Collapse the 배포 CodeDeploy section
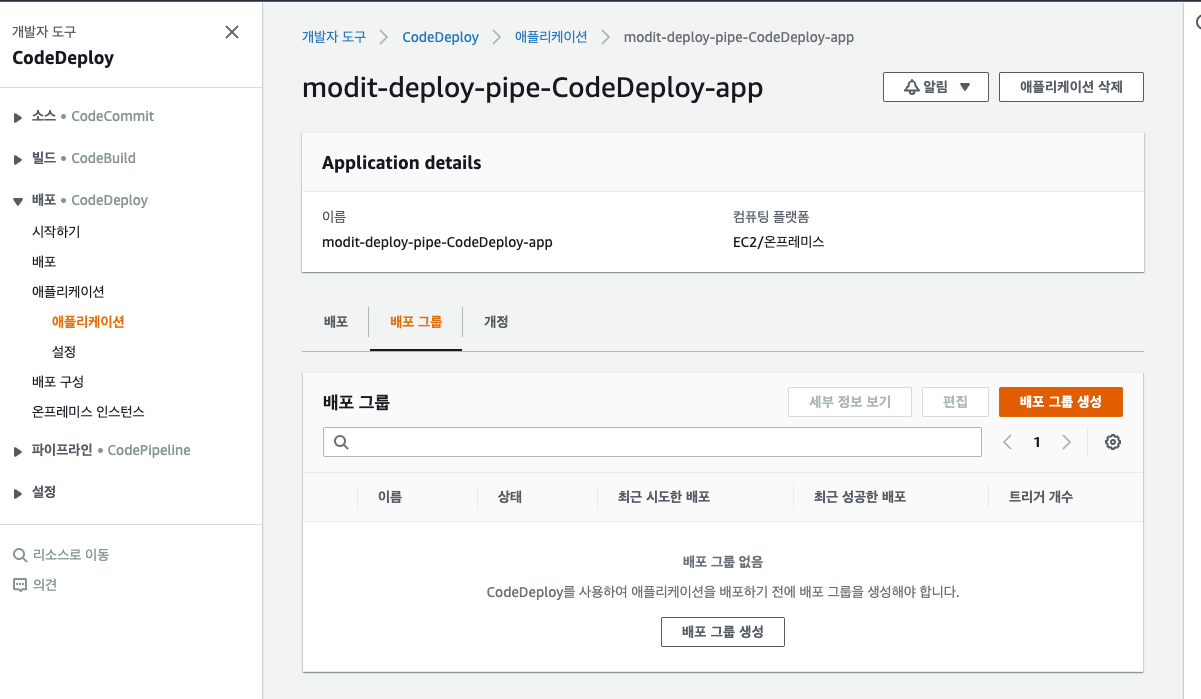 tap(18, 201)
